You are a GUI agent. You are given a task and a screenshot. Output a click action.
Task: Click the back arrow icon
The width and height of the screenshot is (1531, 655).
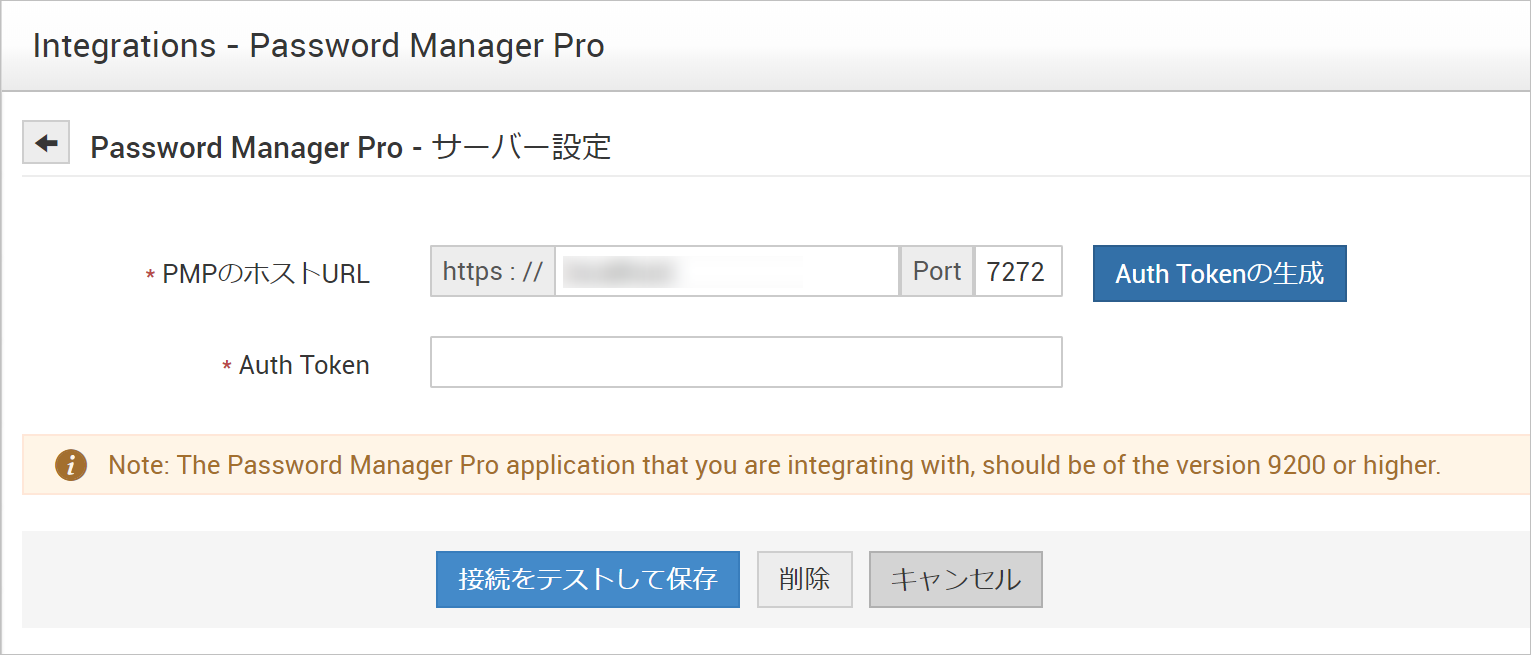46,144
